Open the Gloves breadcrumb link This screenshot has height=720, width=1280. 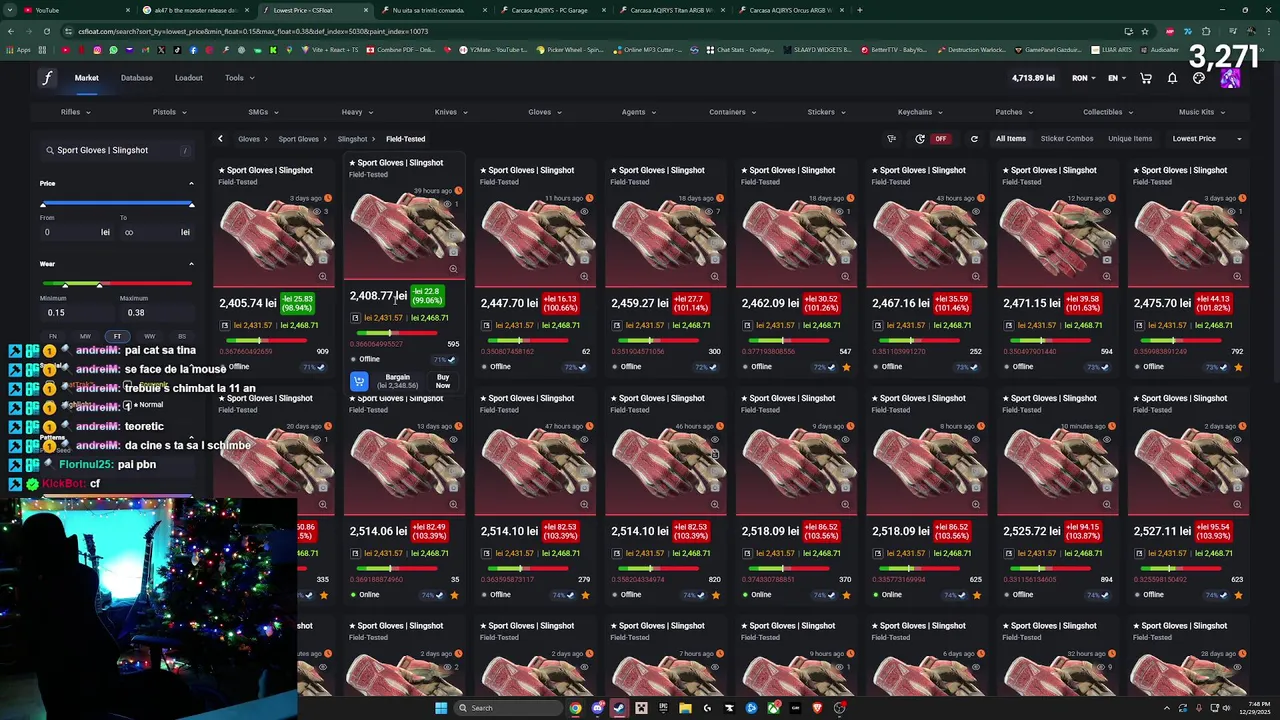(249, 139)
